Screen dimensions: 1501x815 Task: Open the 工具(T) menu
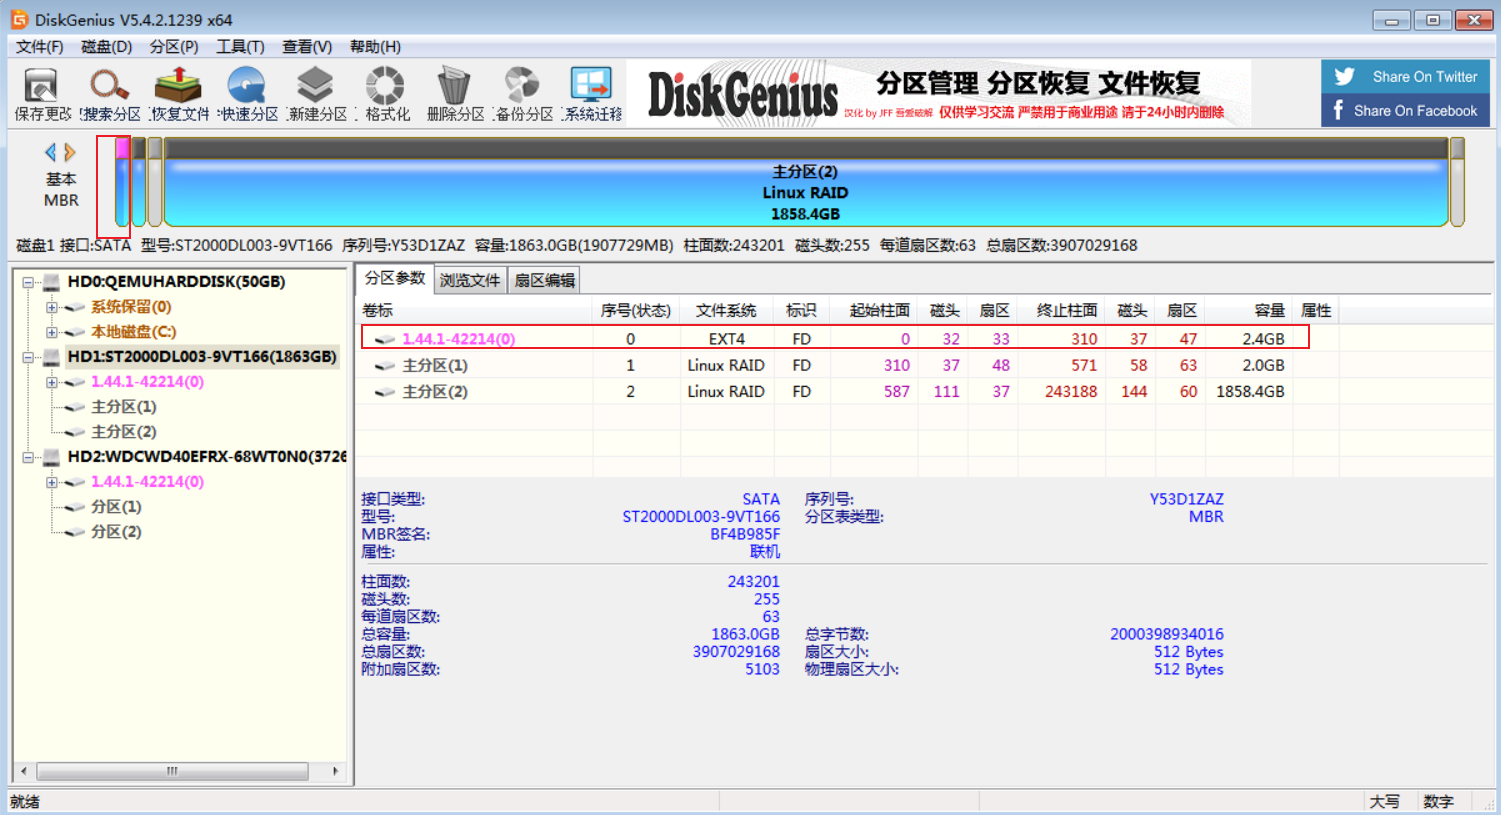(x=240, y=47)
